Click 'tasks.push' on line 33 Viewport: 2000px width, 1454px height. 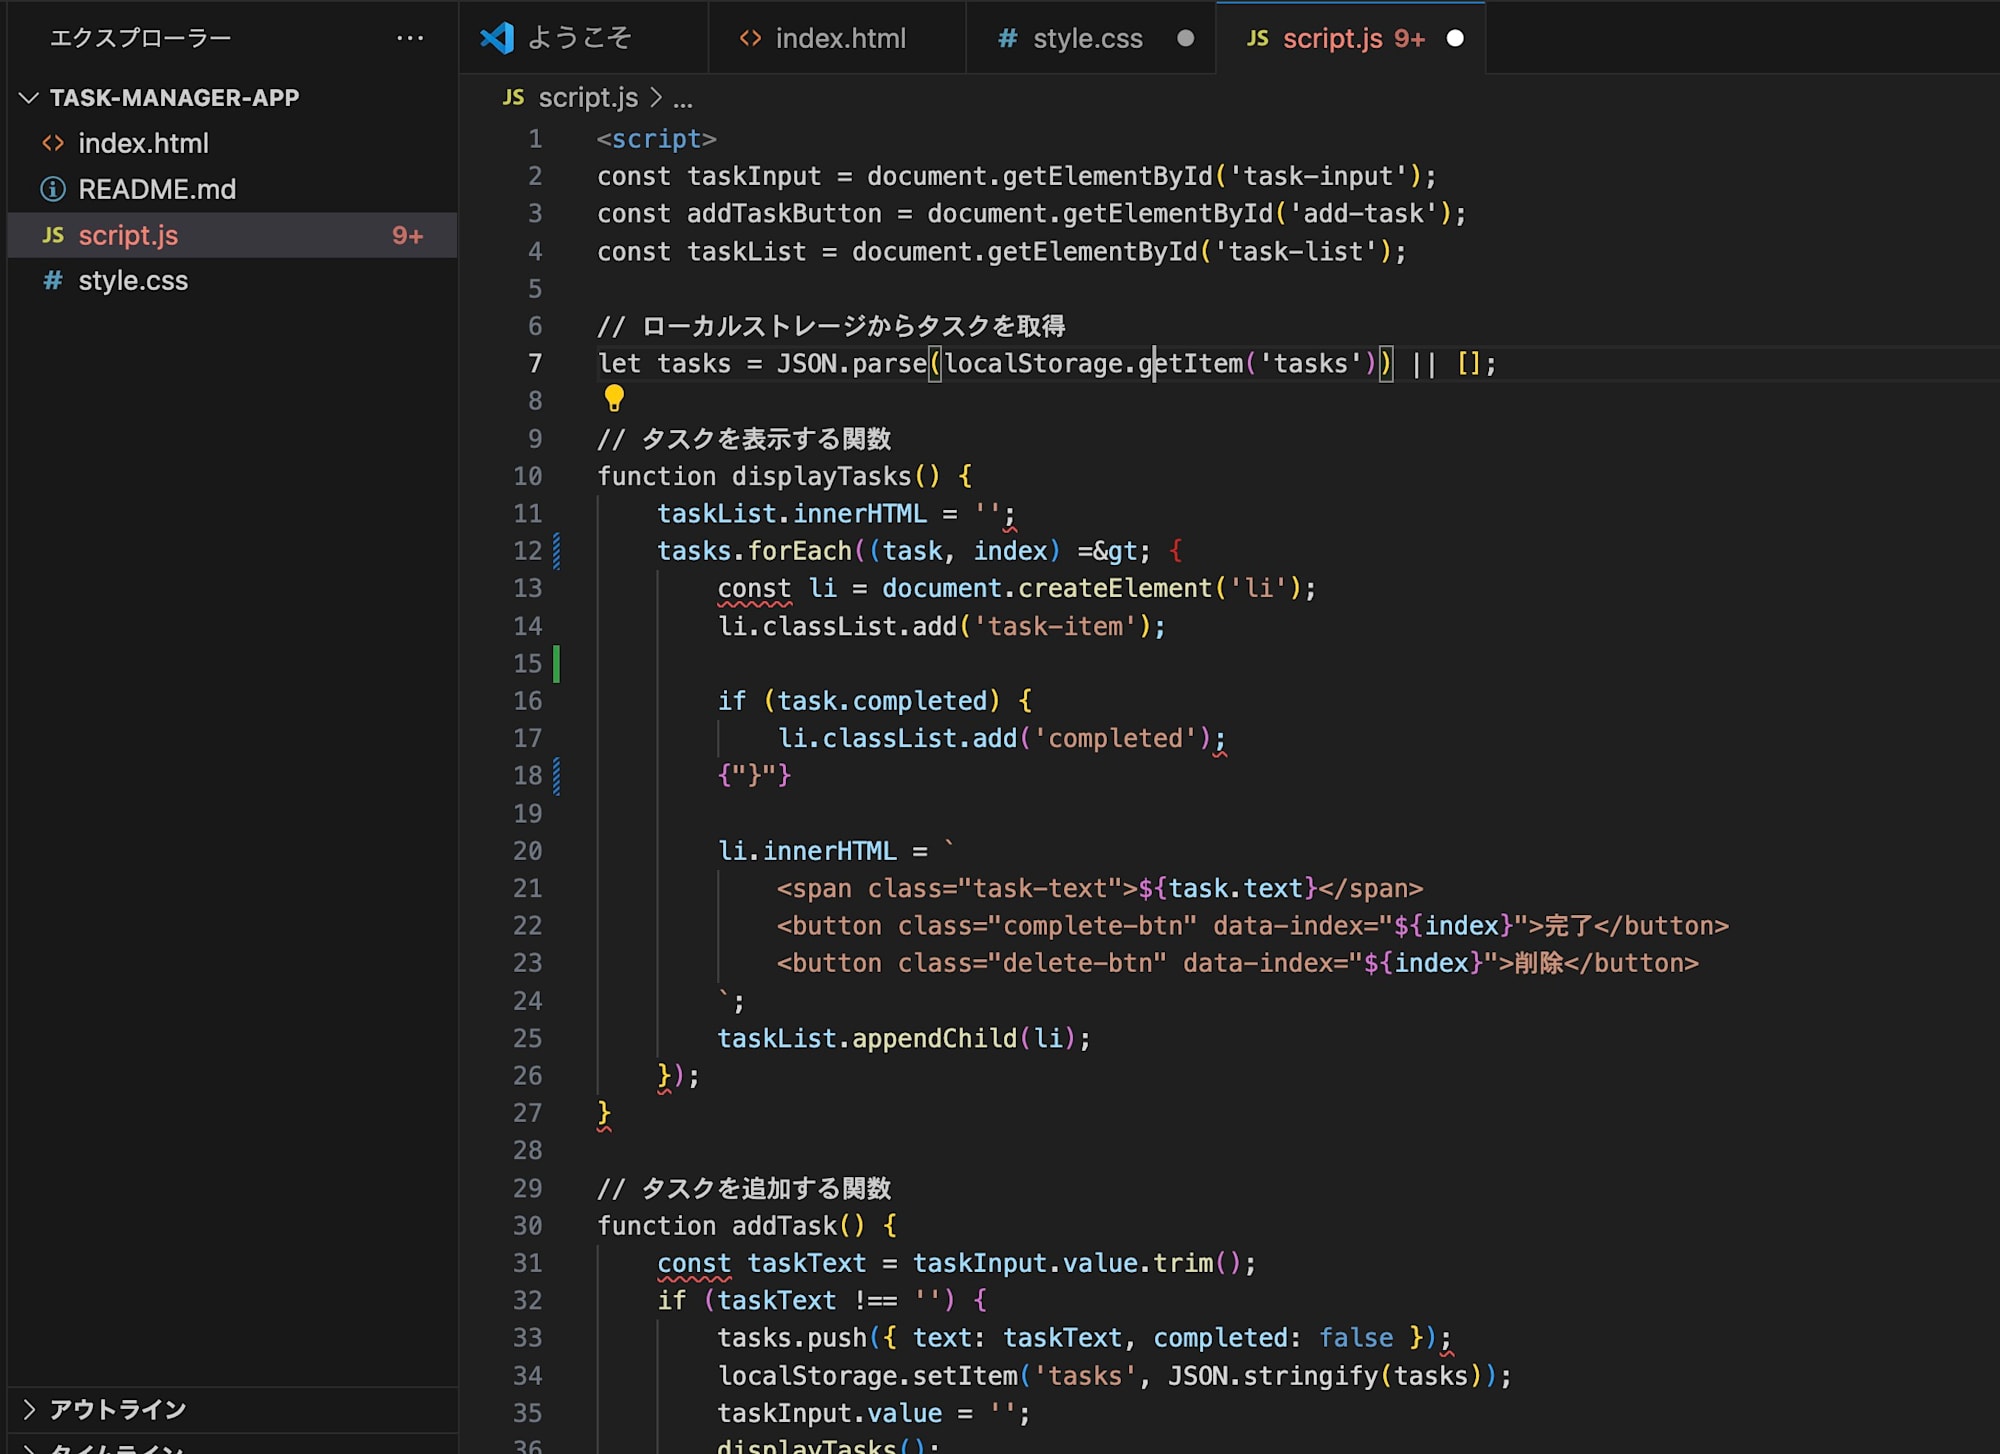coord(792,1338)
